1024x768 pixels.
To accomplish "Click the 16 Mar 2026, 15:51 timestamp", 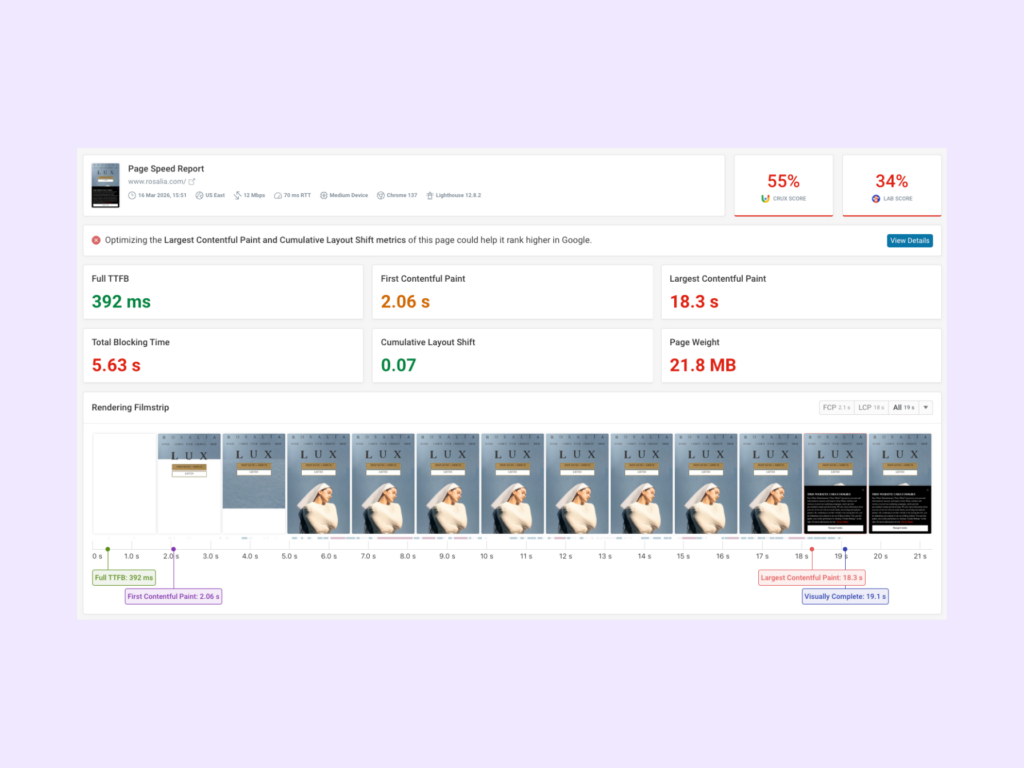I will point(162,195).
